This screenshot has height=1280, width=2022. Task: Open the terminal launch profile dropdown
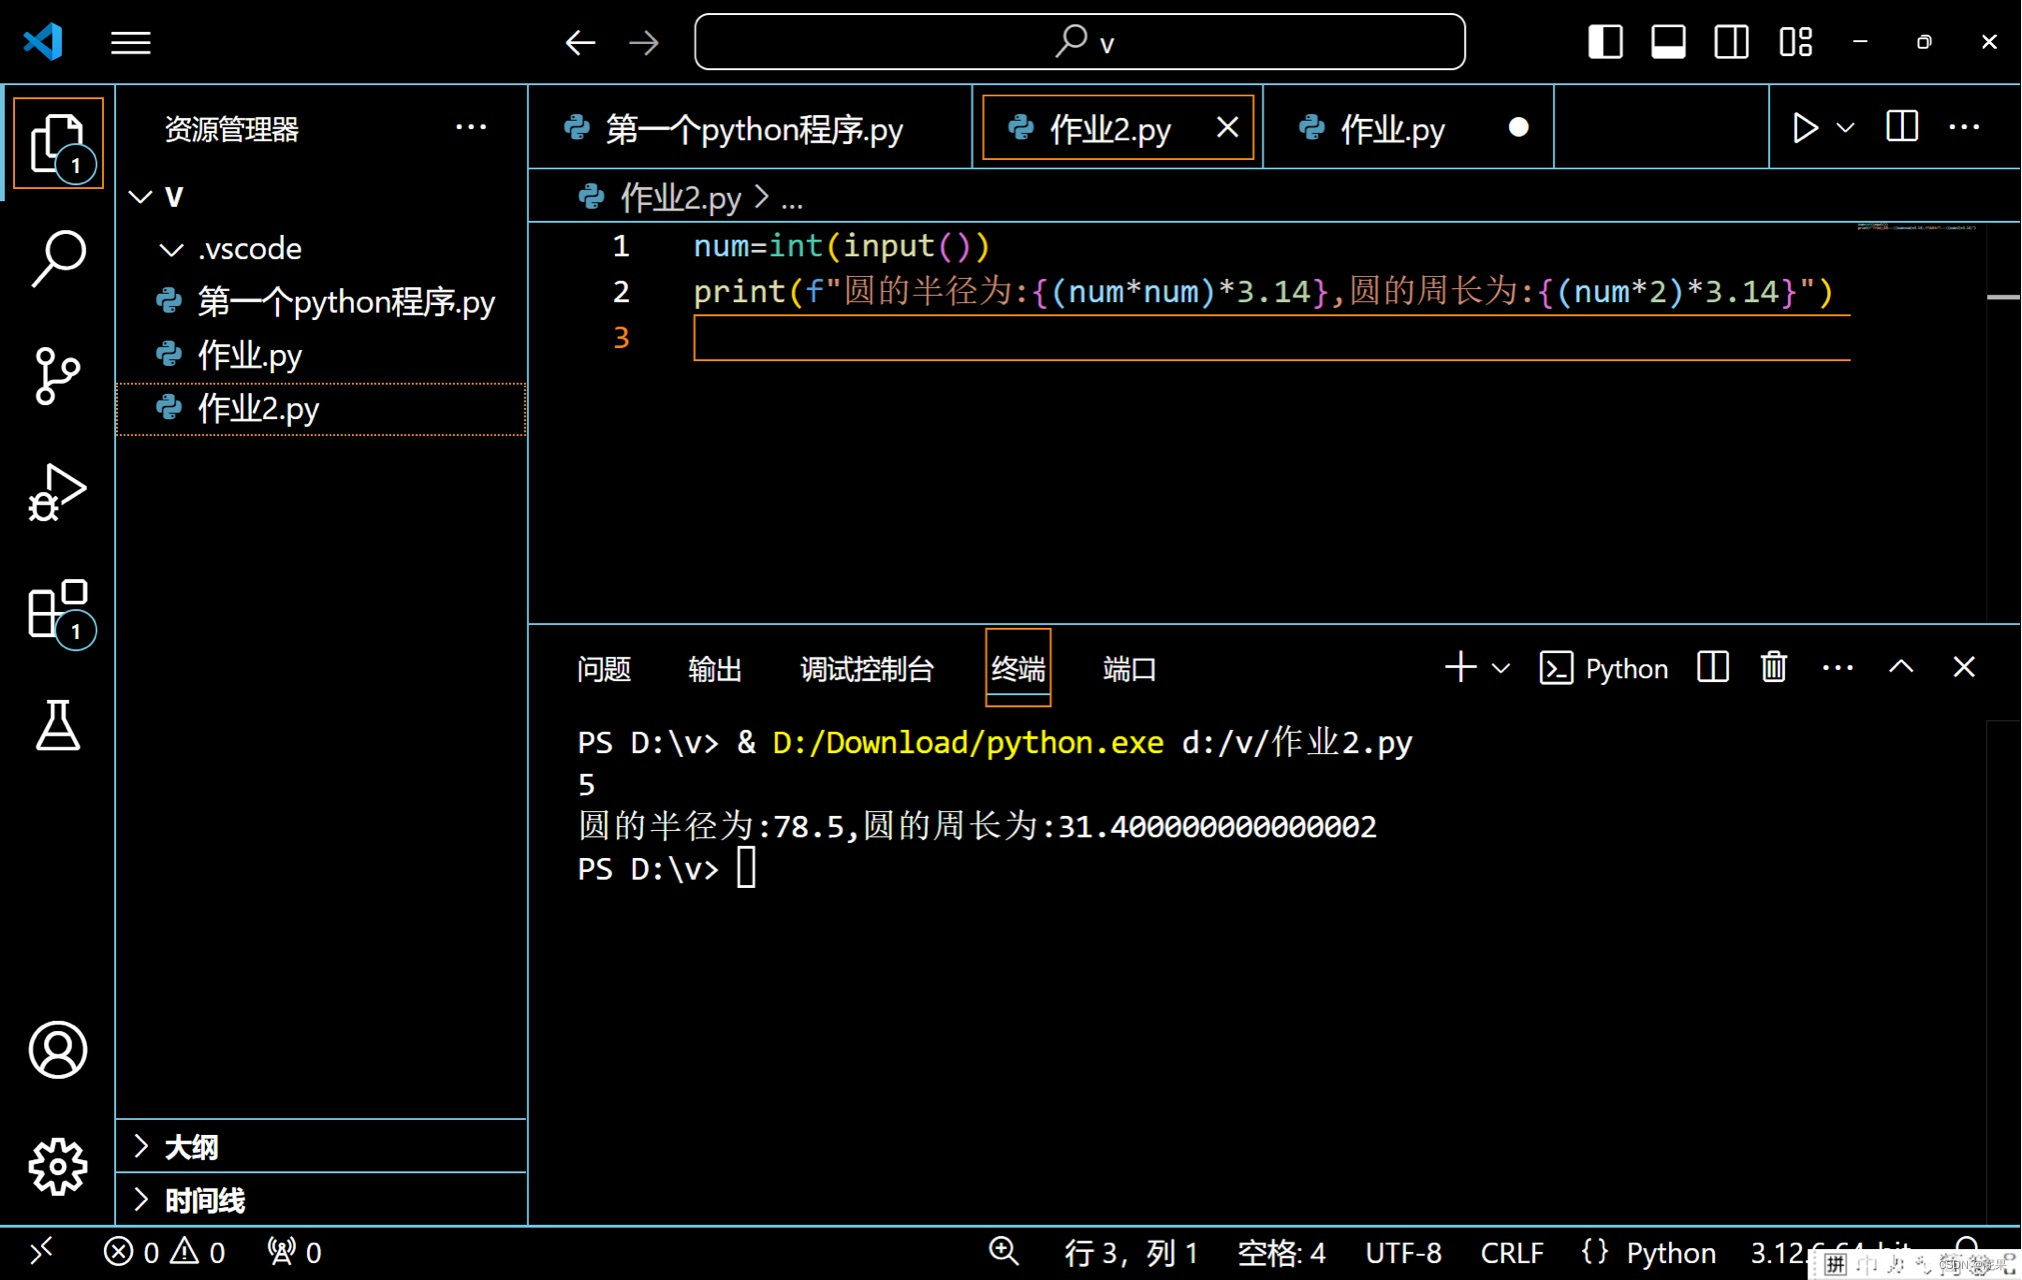(1501, 667)
